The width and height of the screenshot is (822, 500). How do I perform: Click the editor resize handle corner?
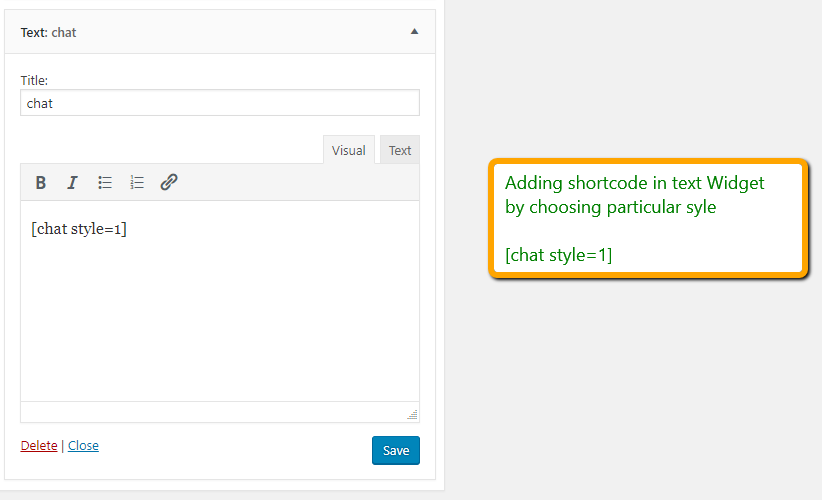(x=413, y=415)
